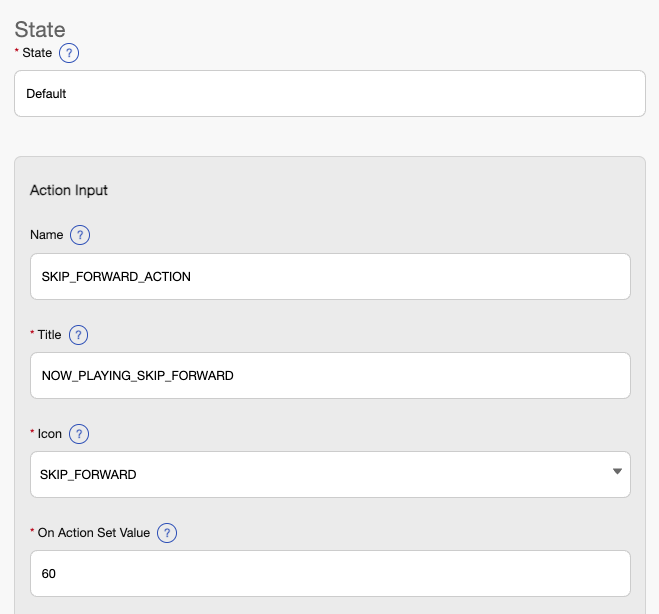Click the large State section heading
659x614 pixels.
(40, 29)
